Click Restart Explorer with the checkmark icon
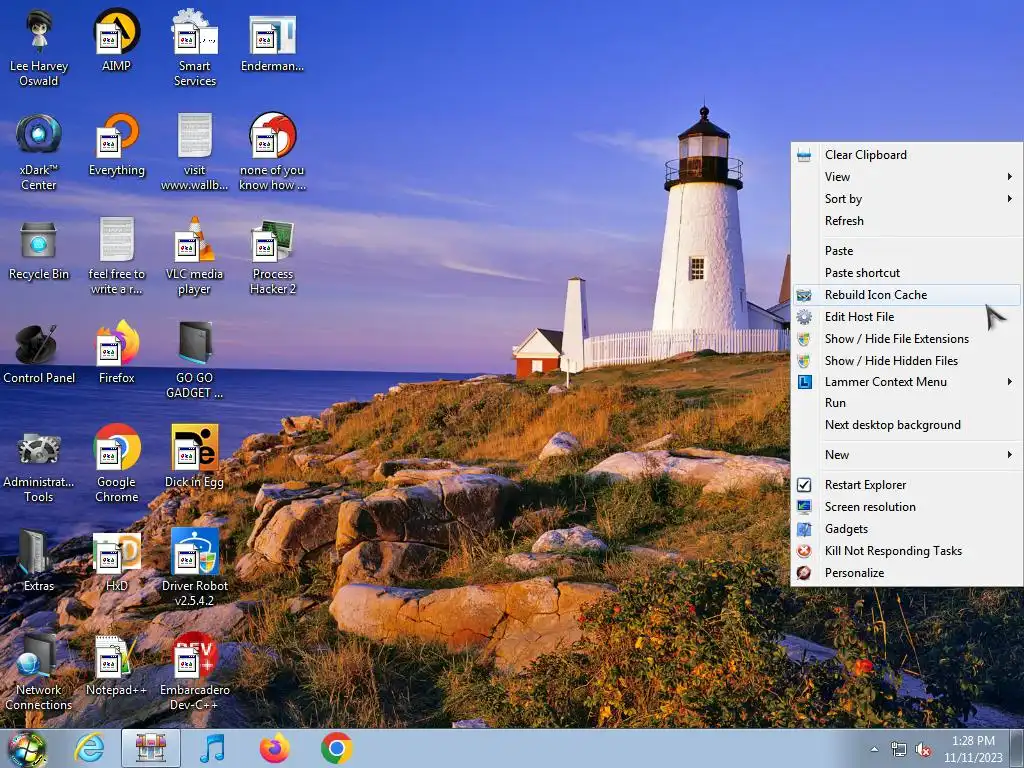Image resolution: width=1024 pixels, height=768 pixels. [907, 485]
